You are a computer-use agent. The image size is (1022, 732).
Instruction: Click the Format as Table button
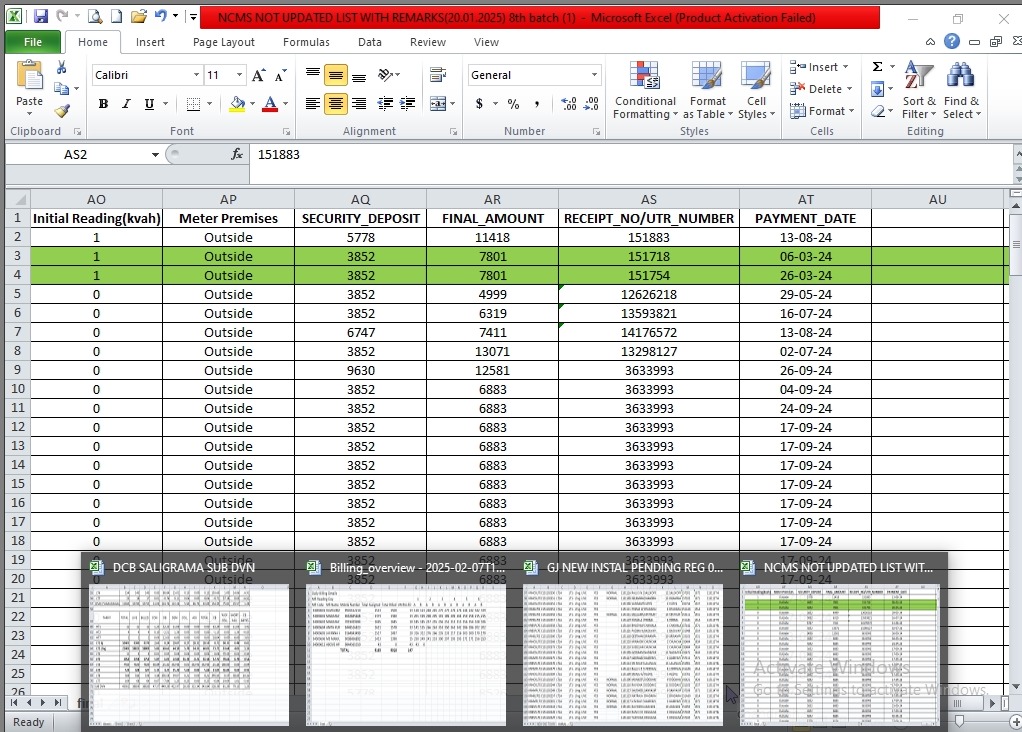[707, 91]
